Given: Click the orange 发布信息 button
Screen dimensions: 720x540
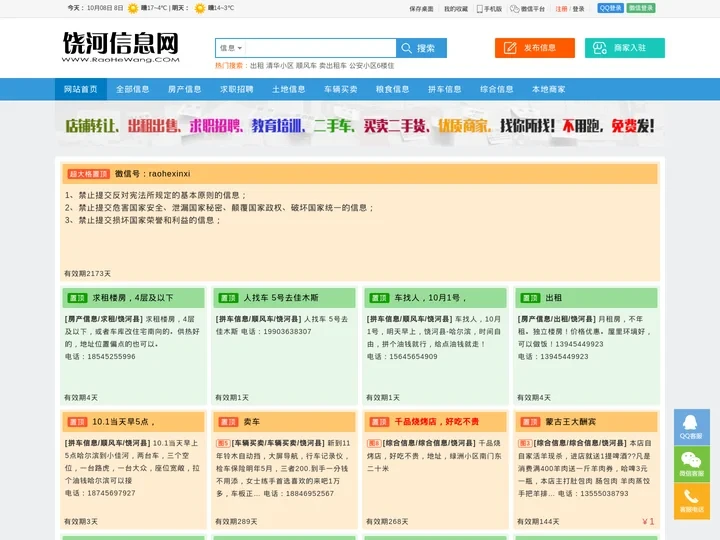Looking at the screenshot, I should coord(534,48).
